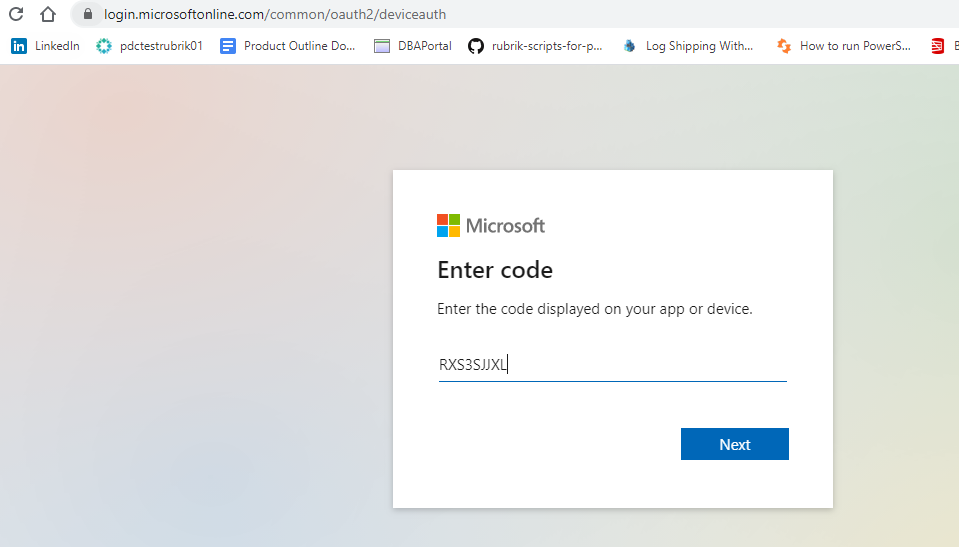View site security lock information
The height and width of the screenshot is (547, 959).
coord(87,15)
